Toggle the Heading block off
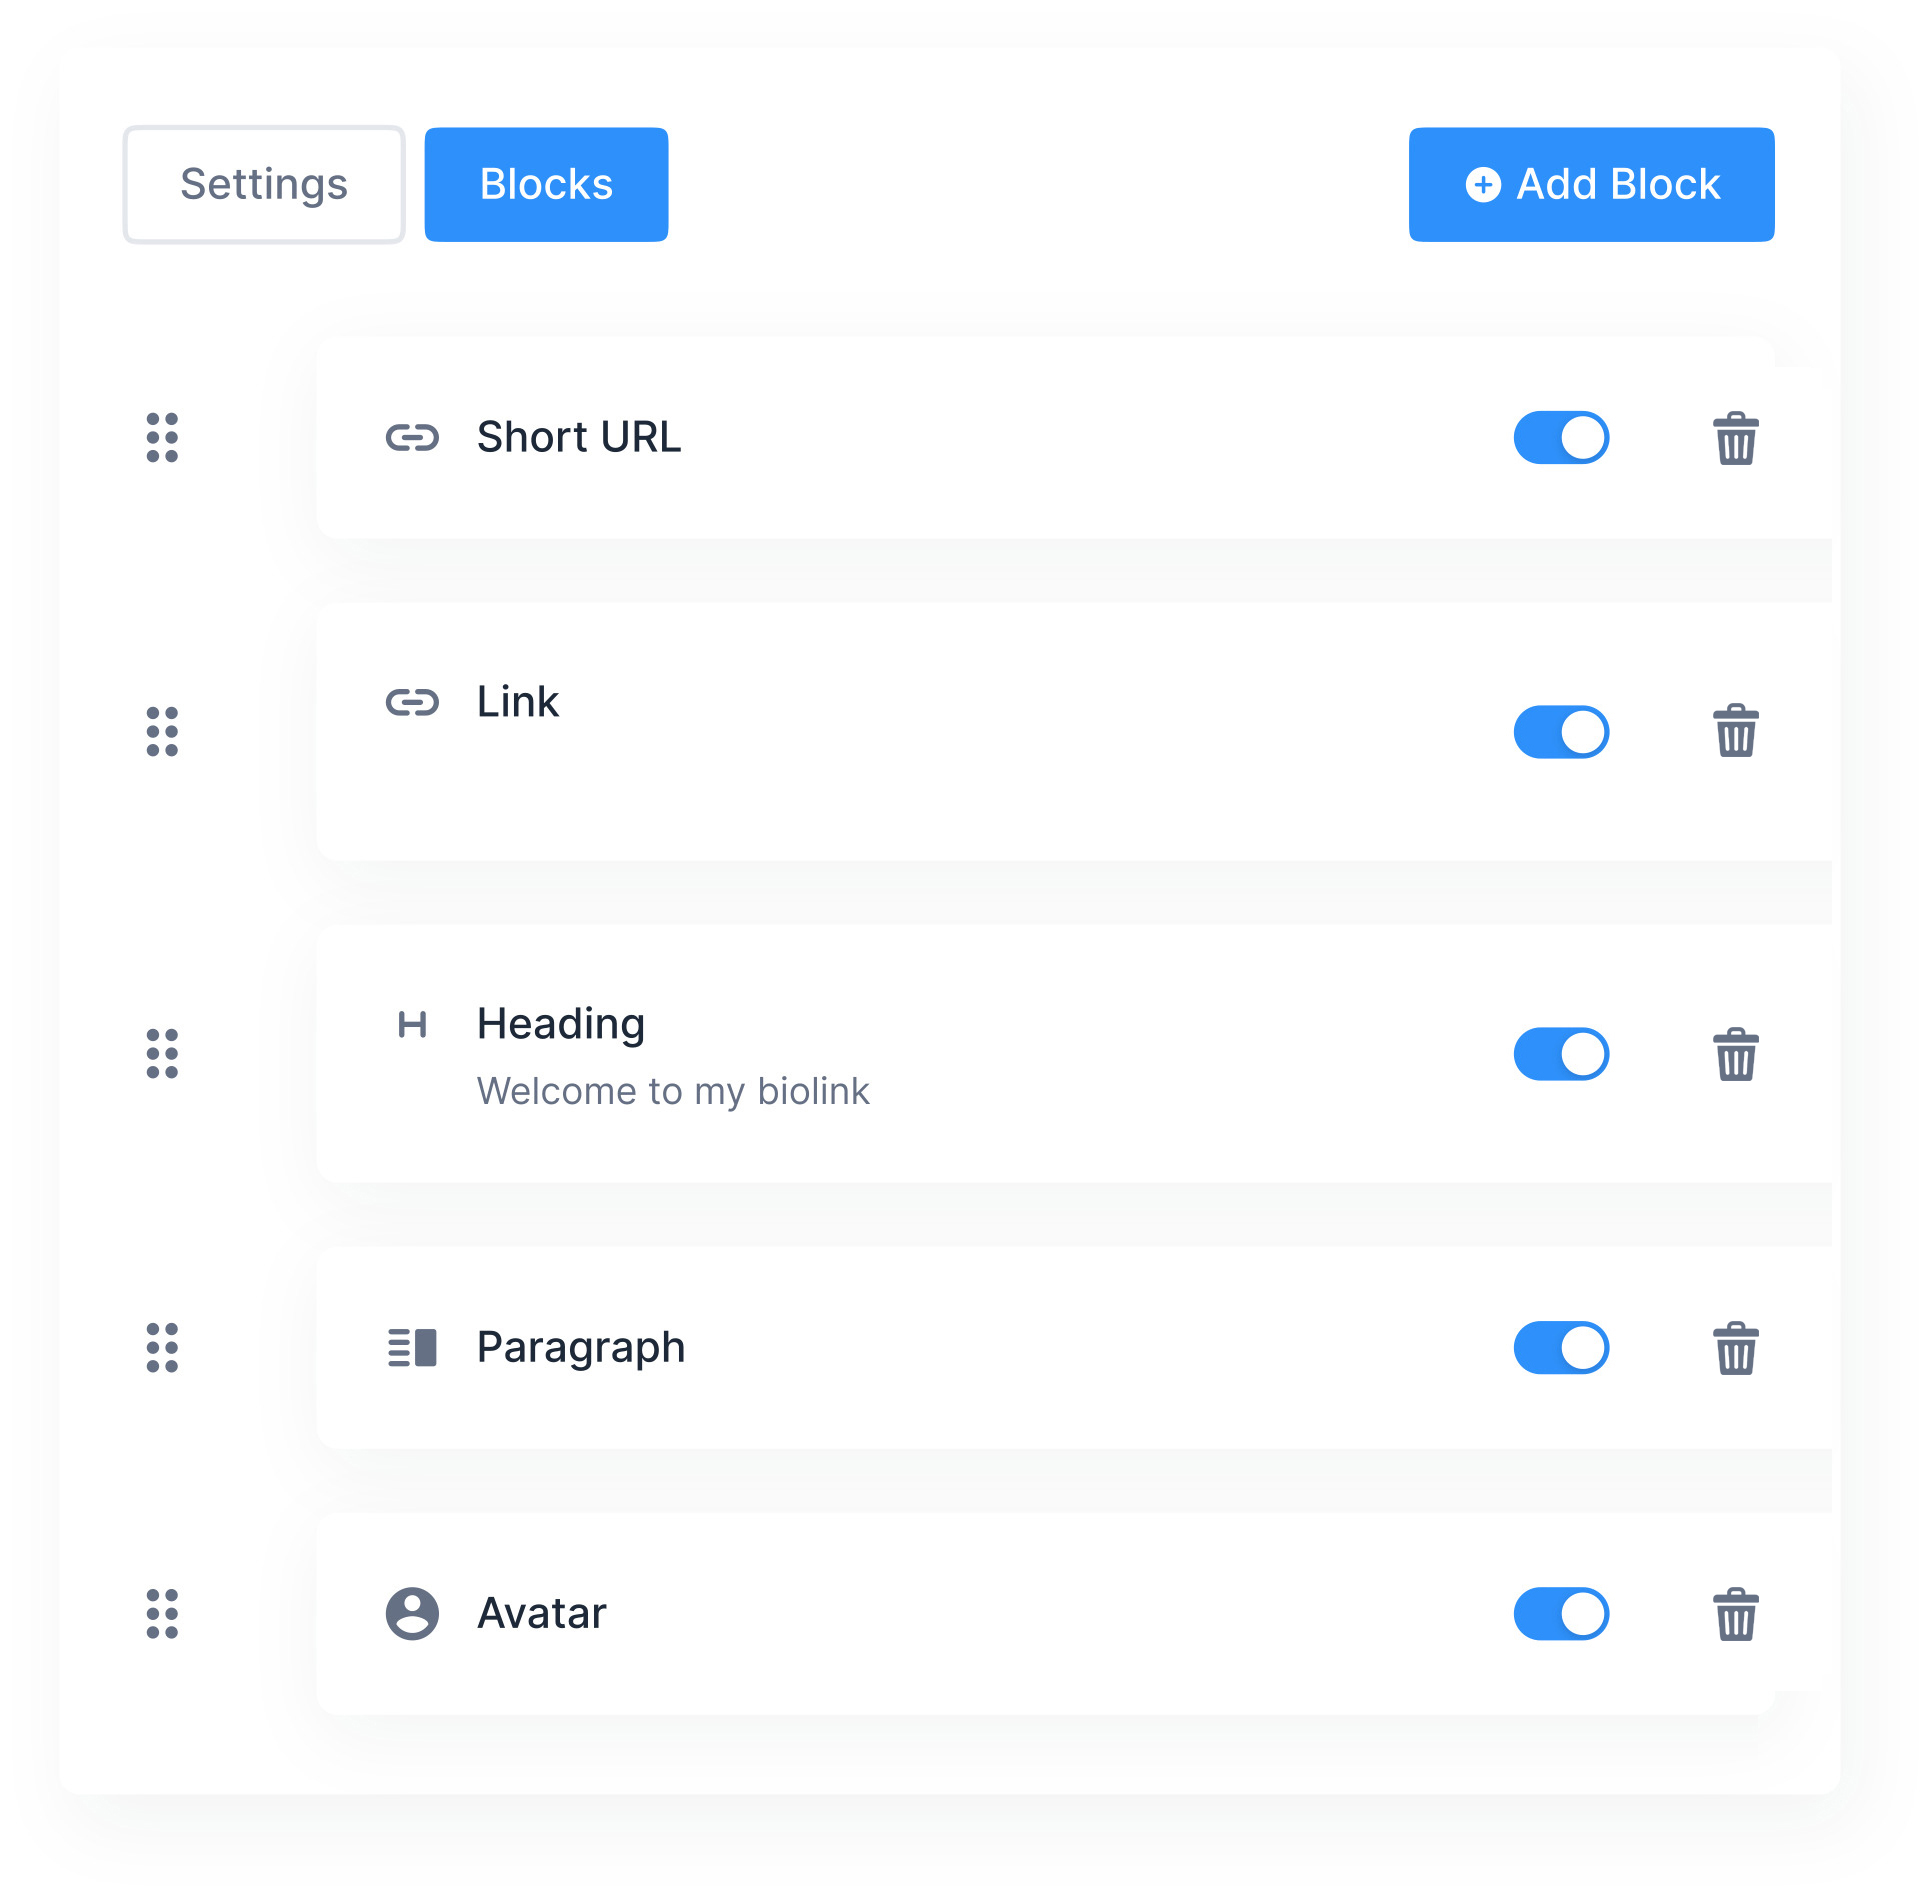The width and height of the screenshot is (1931, 1900). [1560, 1054]
